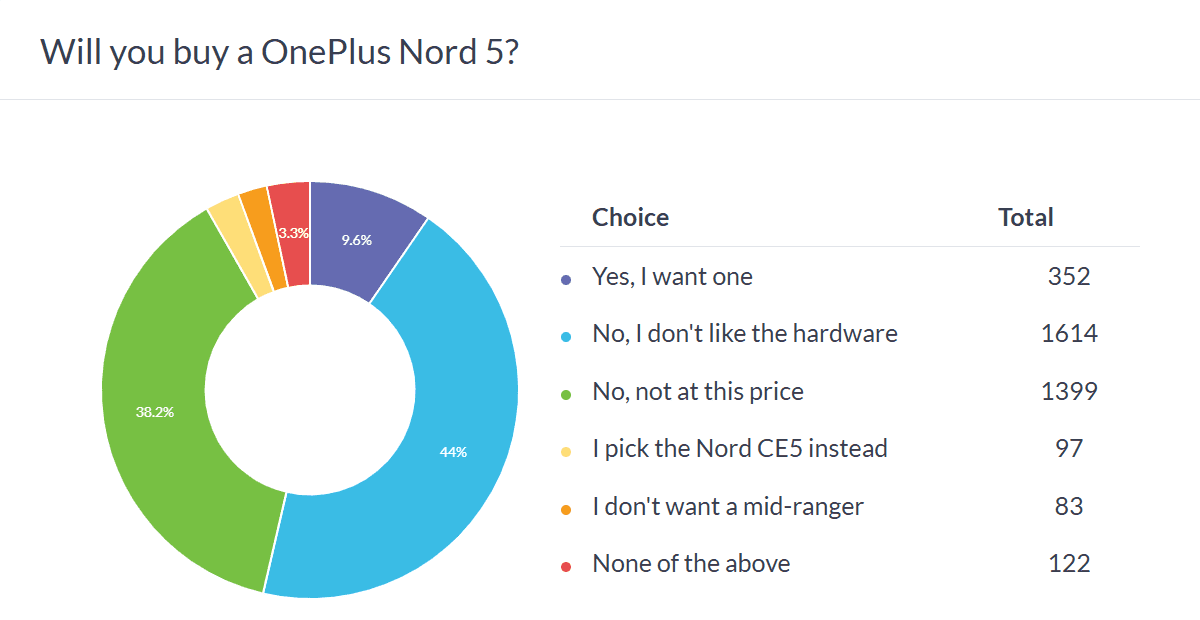Click the blue 44% donut segment
The height and width of the screenshot is (620, 1200).
452,450
